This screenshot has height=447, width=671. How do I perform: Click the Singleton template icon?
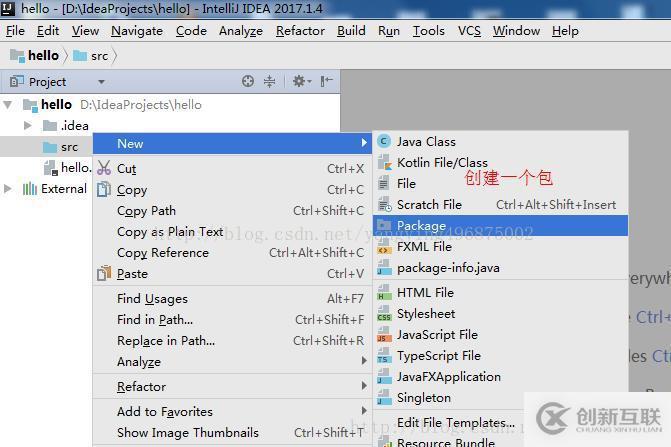[384, 398]
